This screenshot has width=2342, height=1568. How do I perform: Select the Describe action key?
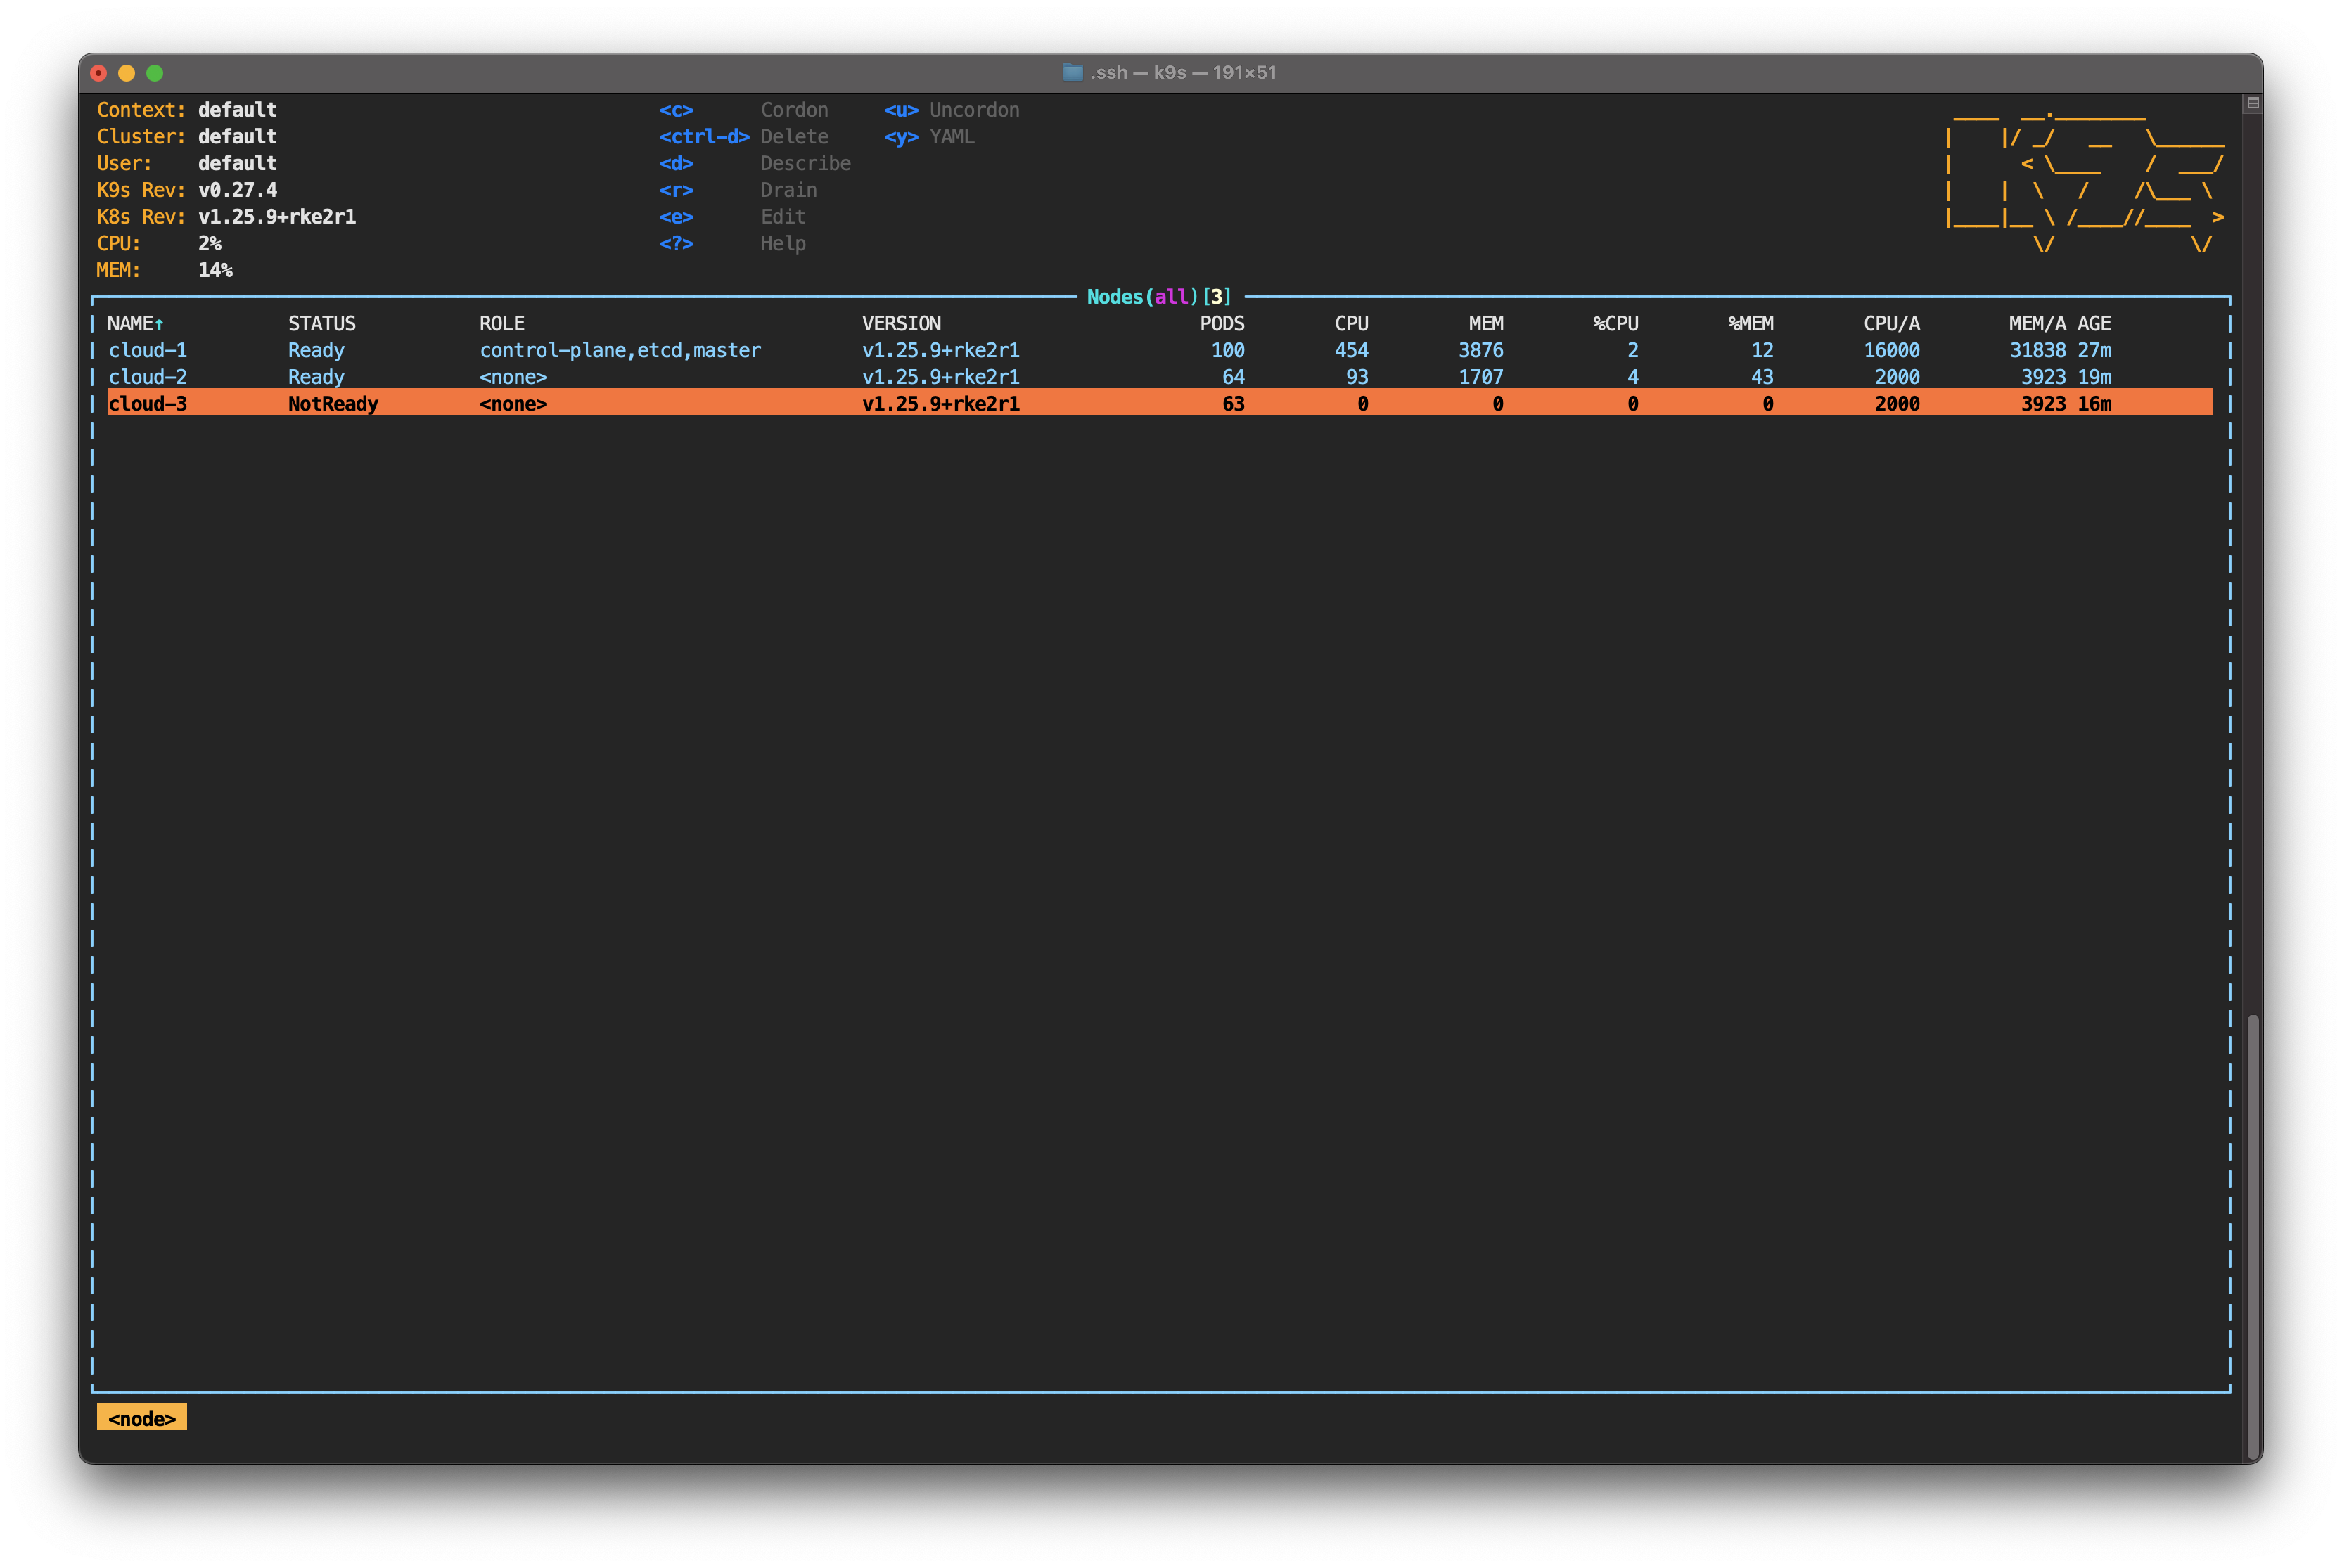[672, 162]
